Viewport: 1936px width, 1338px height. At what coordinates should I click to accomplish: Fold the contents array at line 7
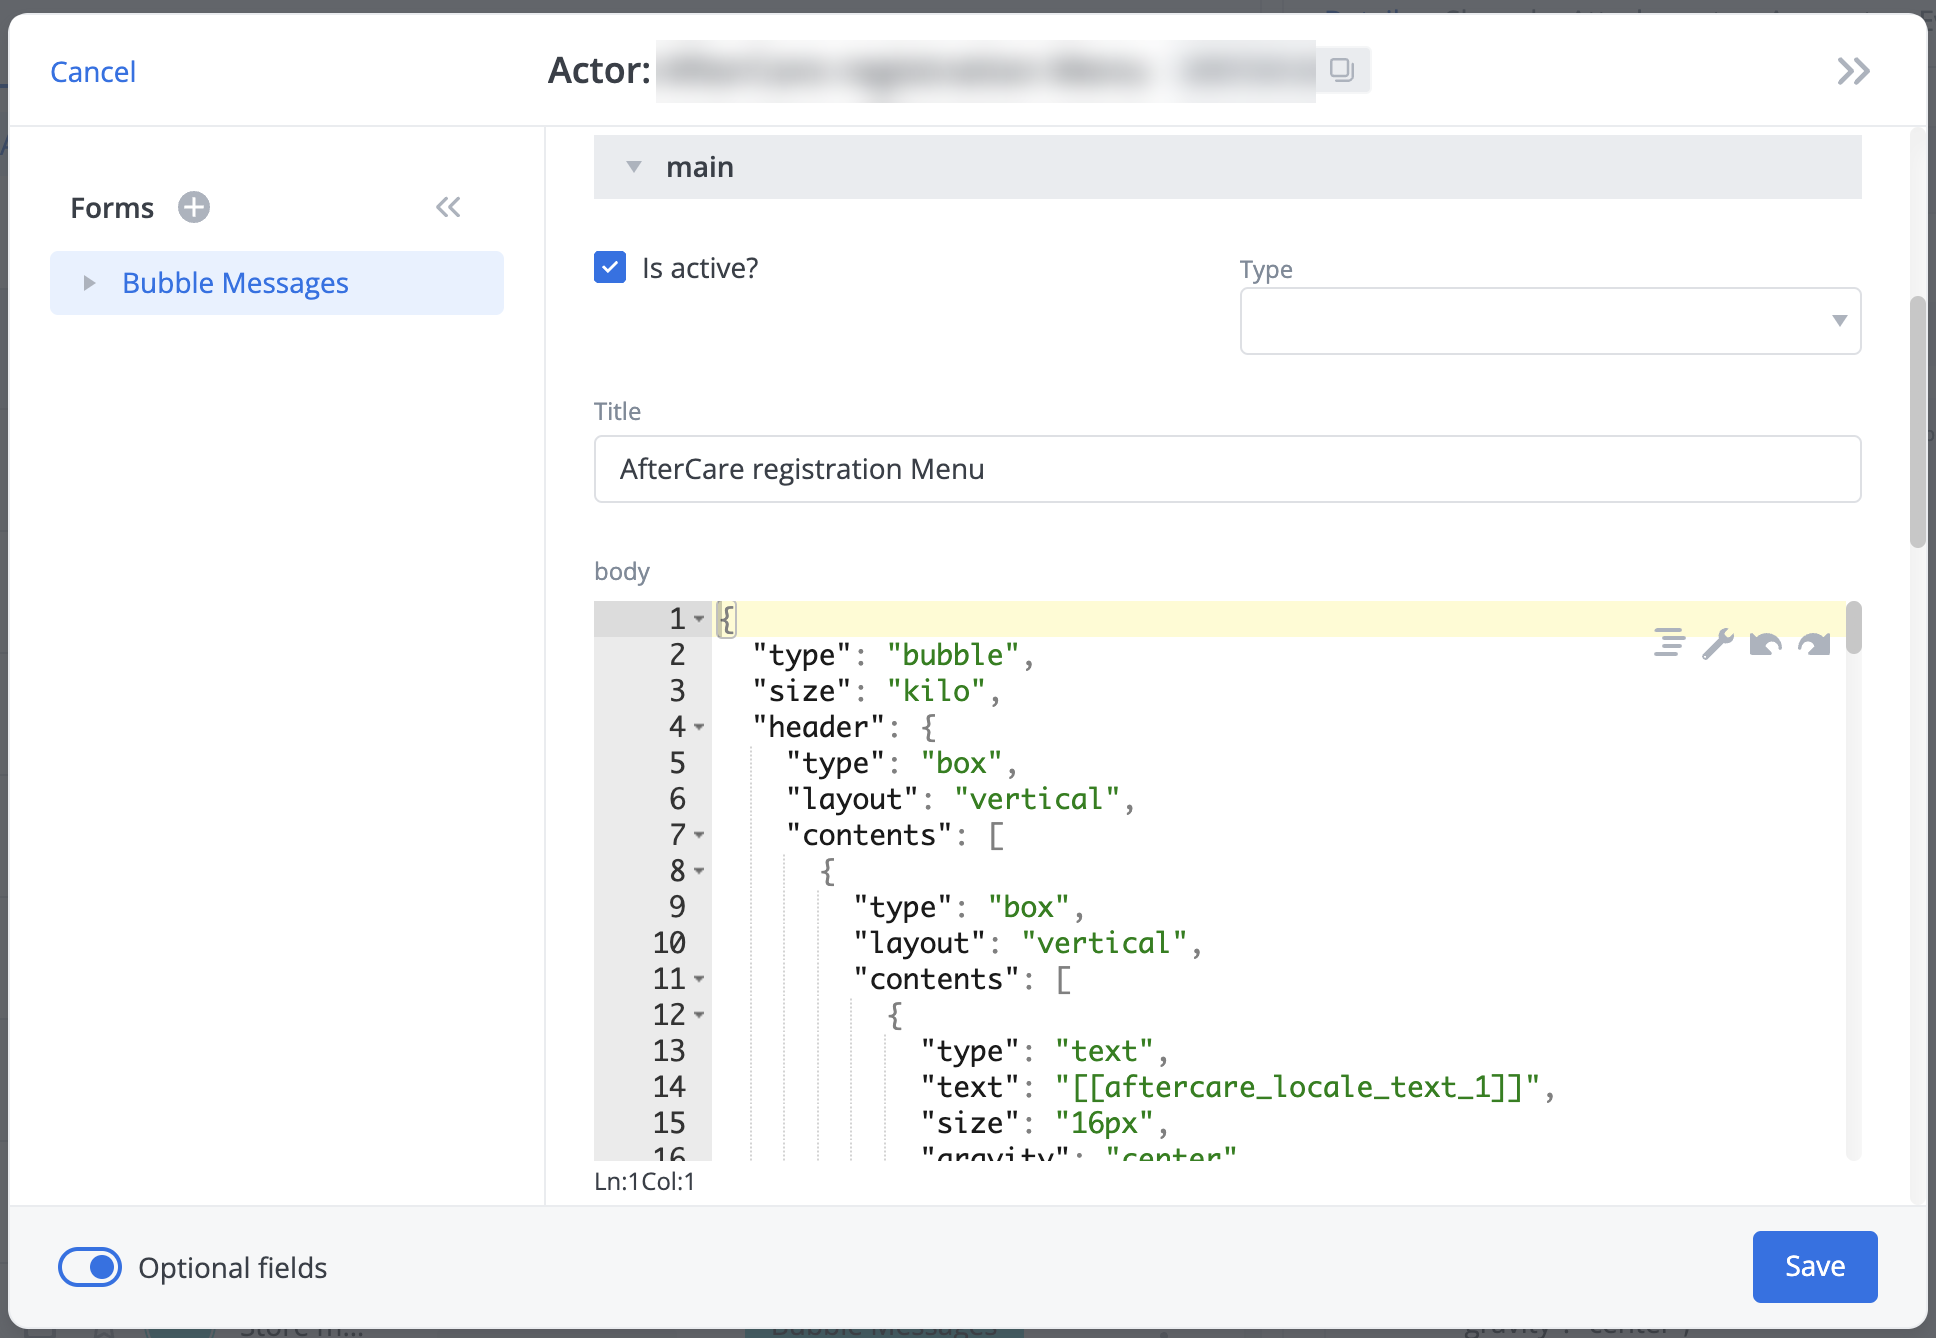(699, 835)
